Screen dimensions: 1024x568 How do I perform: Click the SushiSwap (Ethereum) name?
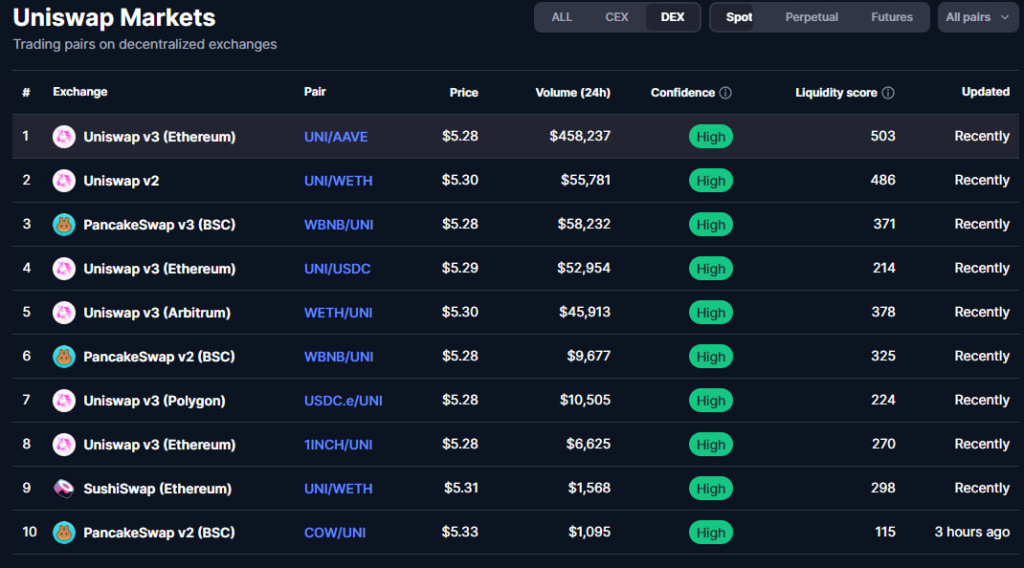click(x=157, y=488)
